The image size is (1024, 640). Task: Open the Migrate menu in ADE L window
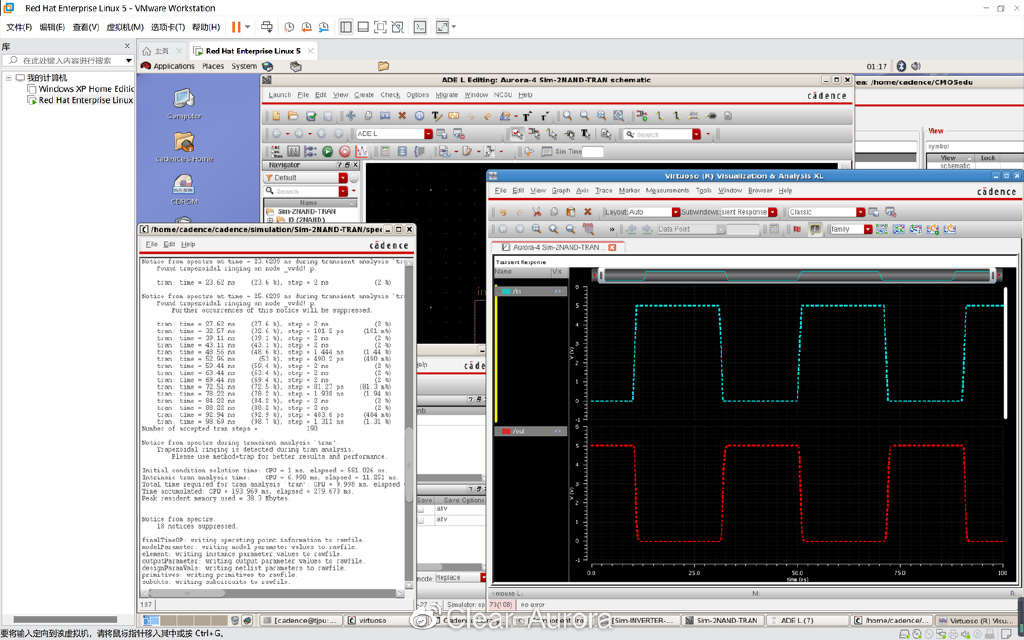(446, 95)
